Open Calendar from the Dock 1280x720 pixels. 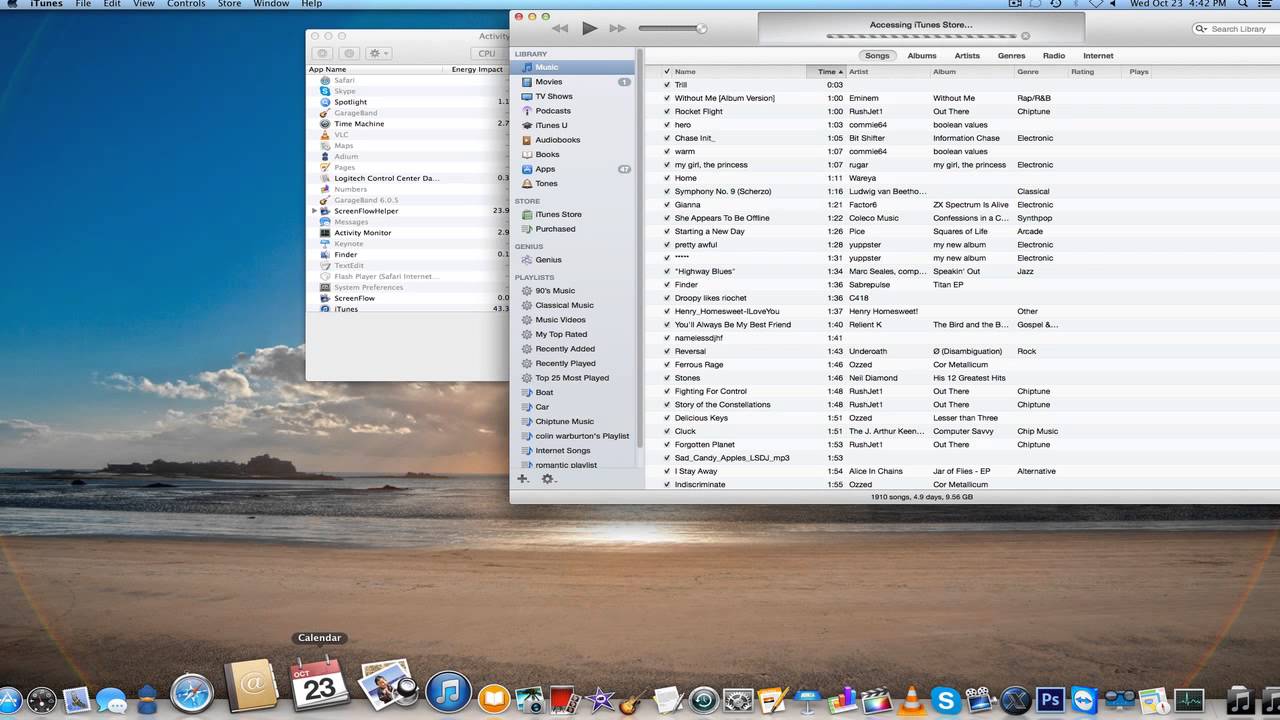point(319,685)
